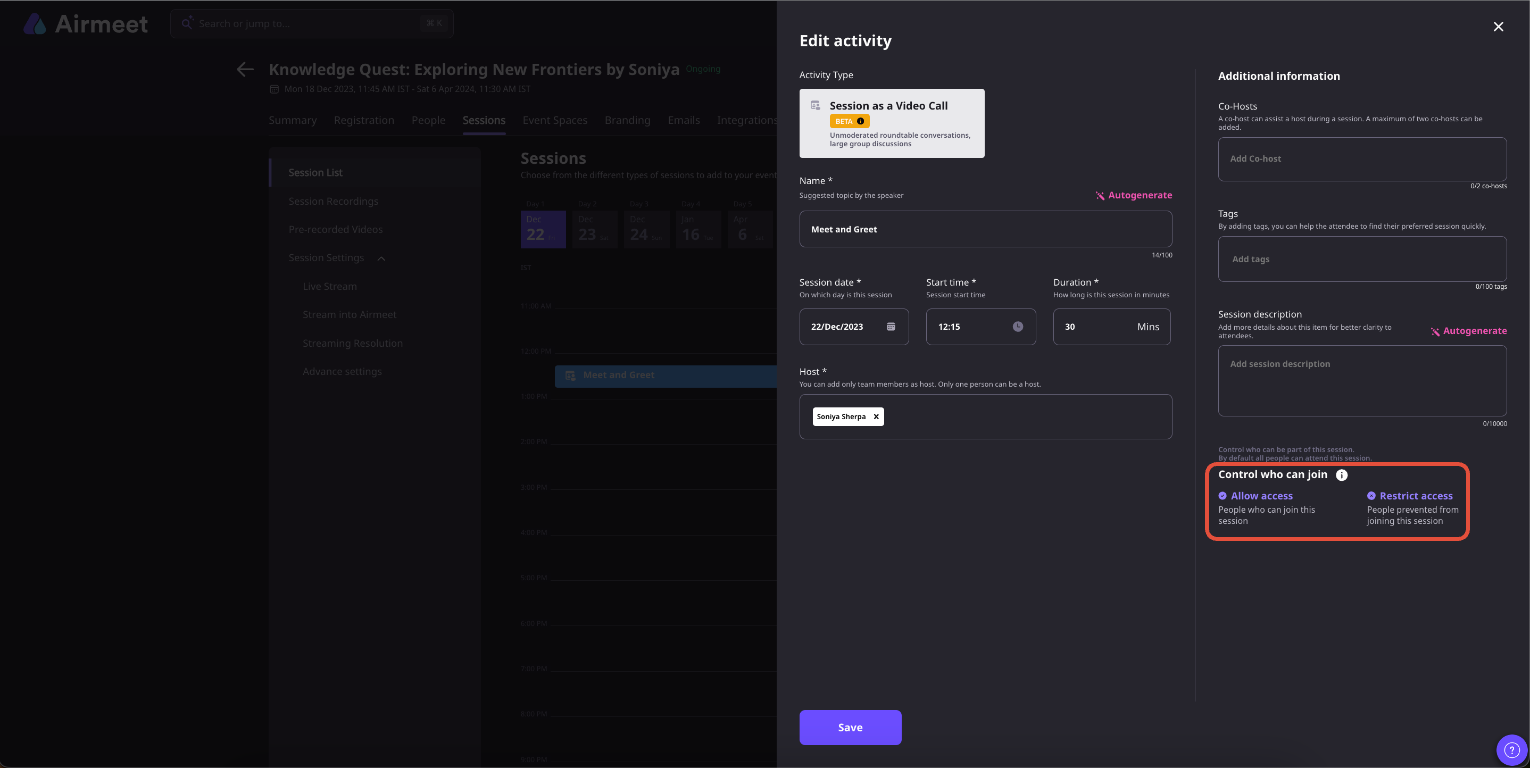Open the Event Spaces tab
Image resolution: width=1530 pixels, height=768 pixels.
tap(555, 120)
